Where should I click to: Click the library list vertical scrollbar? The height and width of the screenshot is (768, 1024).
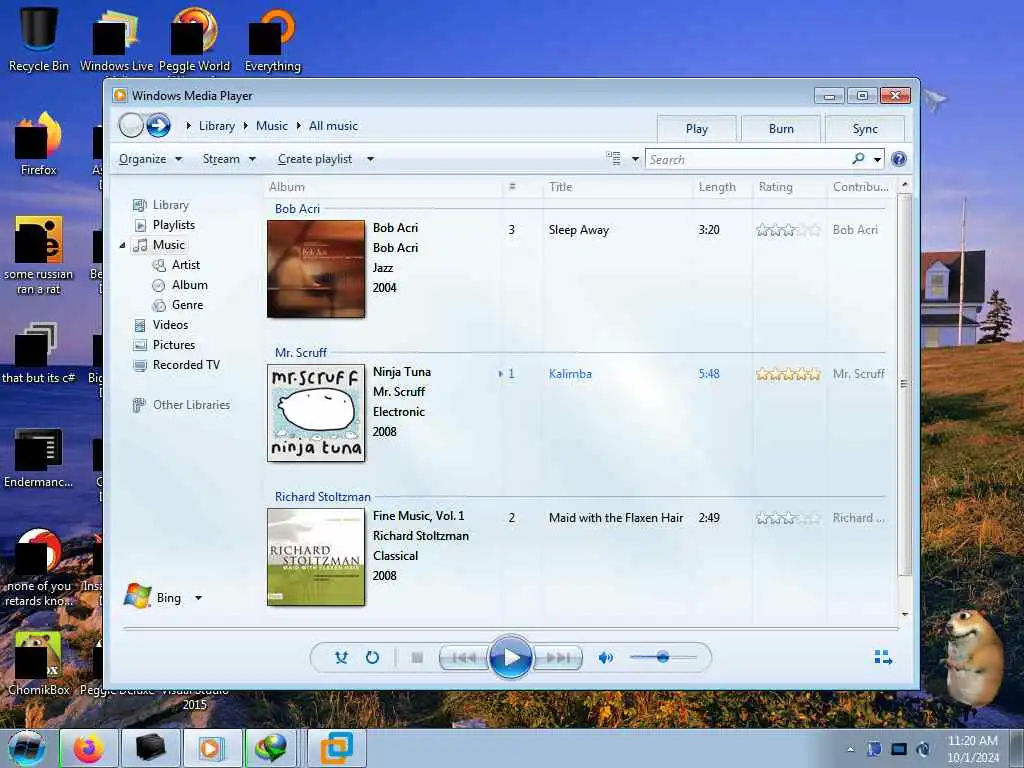coord(904,385)
